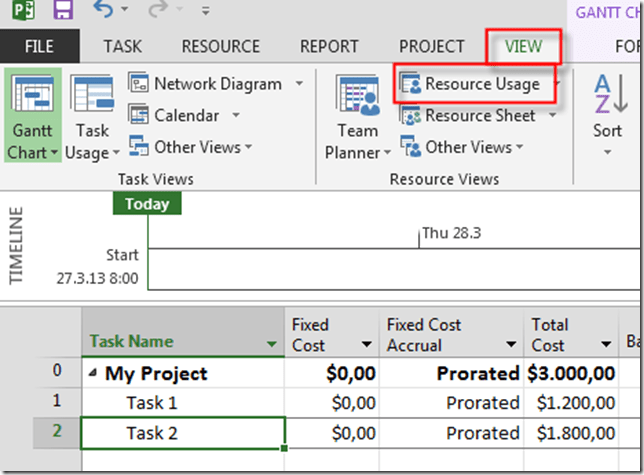Select the Task 1 name cell
Viewport: 644px width, 475px height.
183,403
